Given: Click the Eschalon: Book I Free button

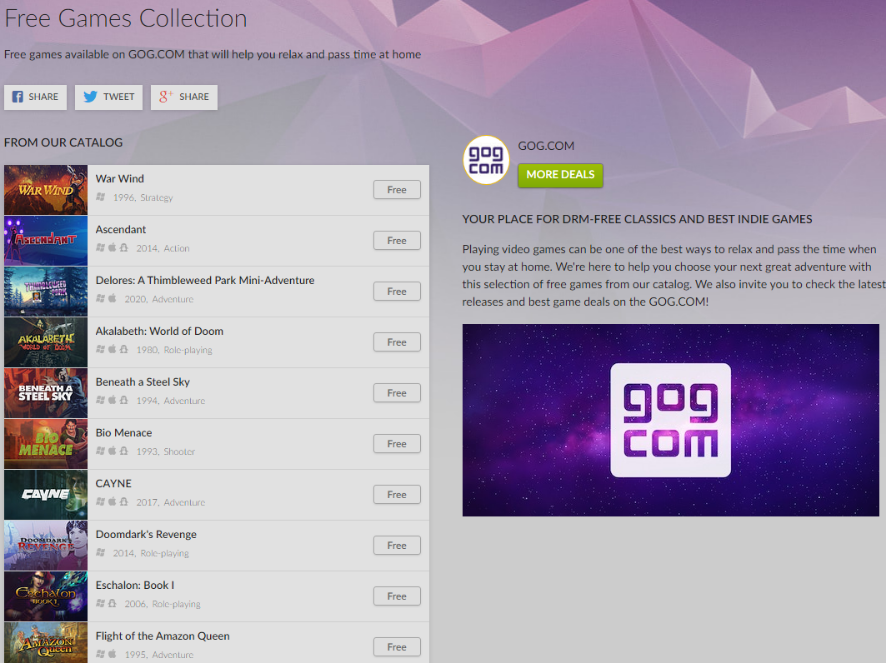Looking at the screenshot, I should point(397,596).
